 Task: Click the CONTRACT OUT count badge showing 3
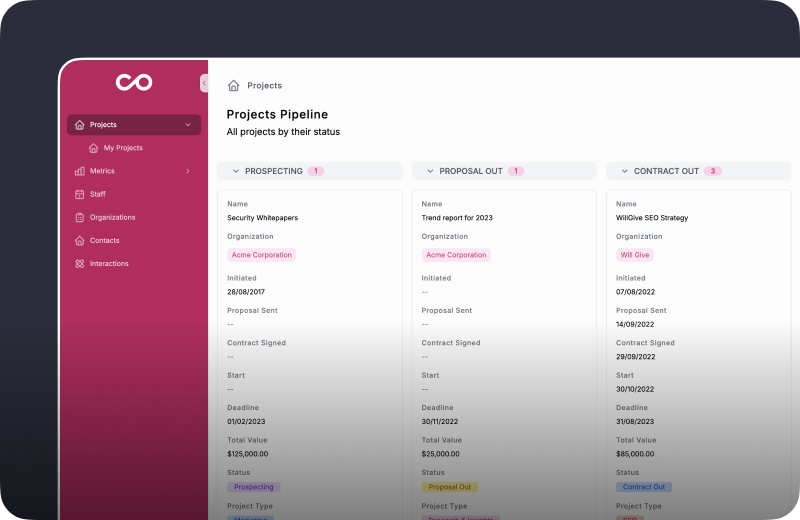(713, 171)
